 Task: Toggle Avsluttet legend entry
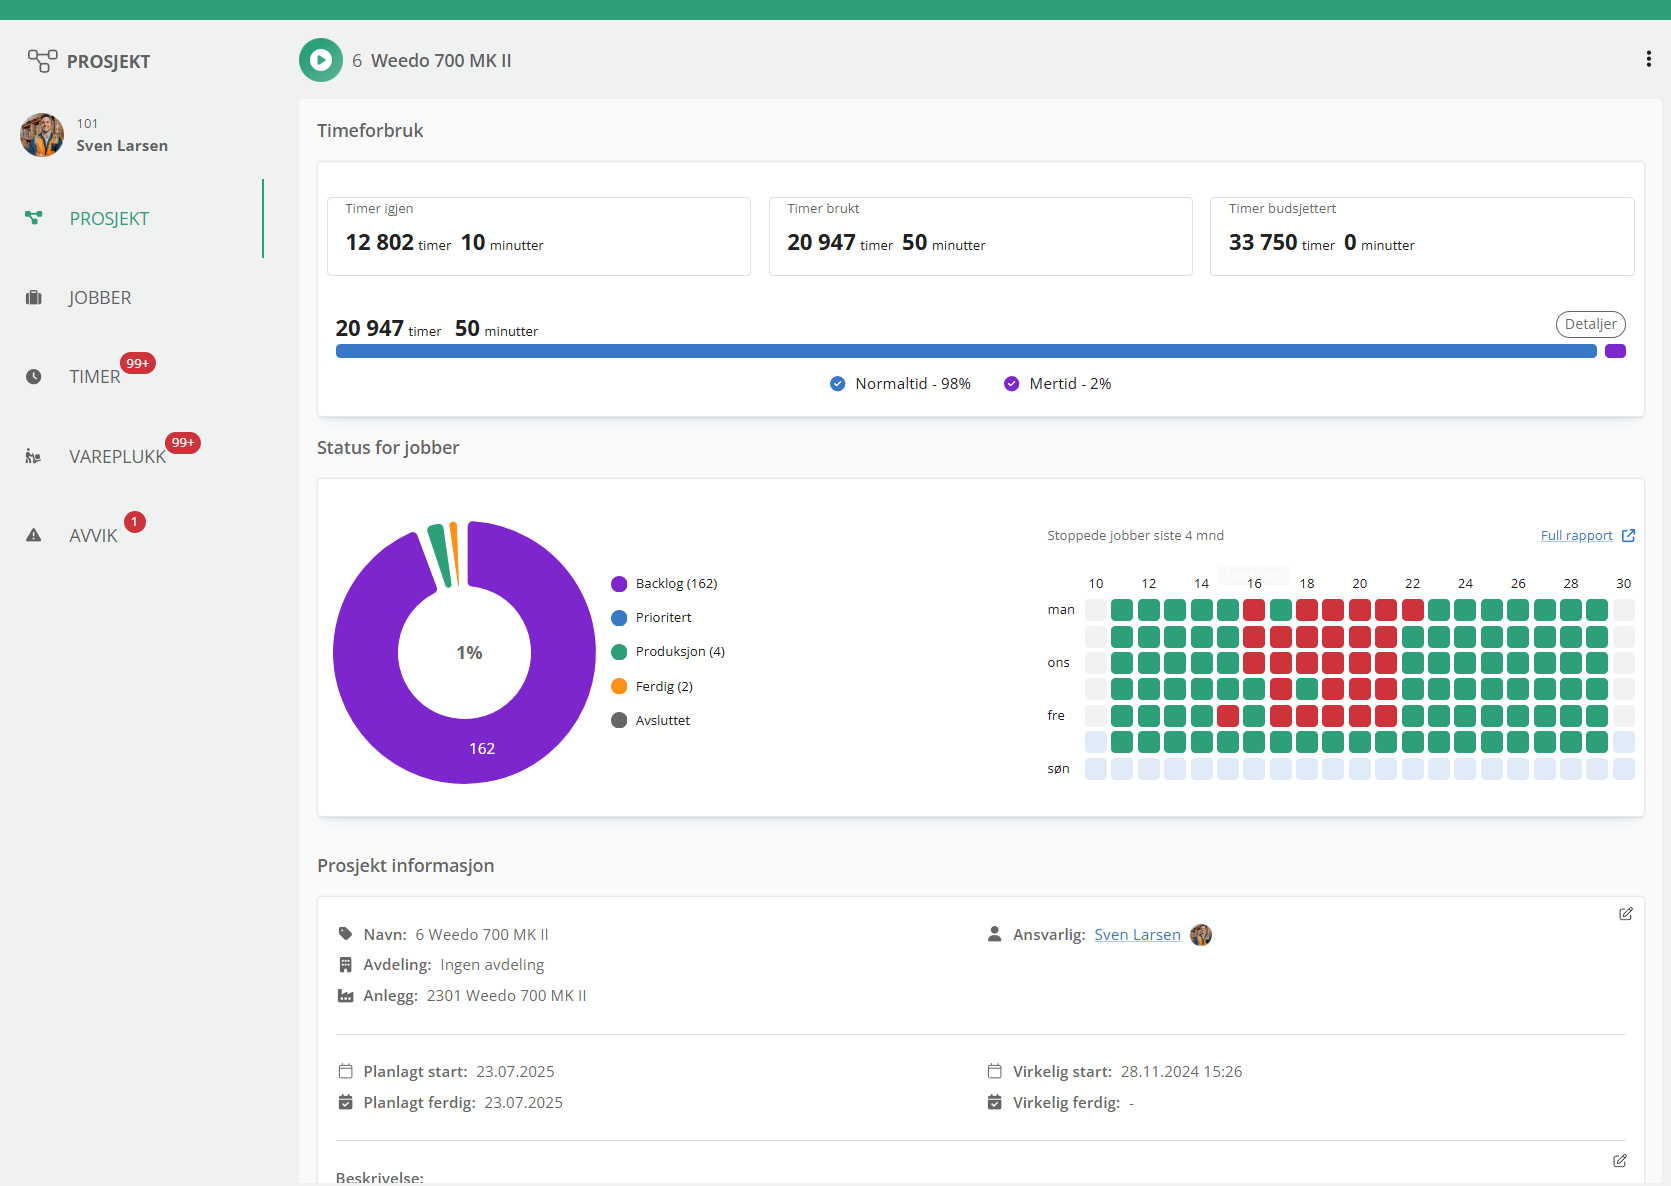coord(651,720)
